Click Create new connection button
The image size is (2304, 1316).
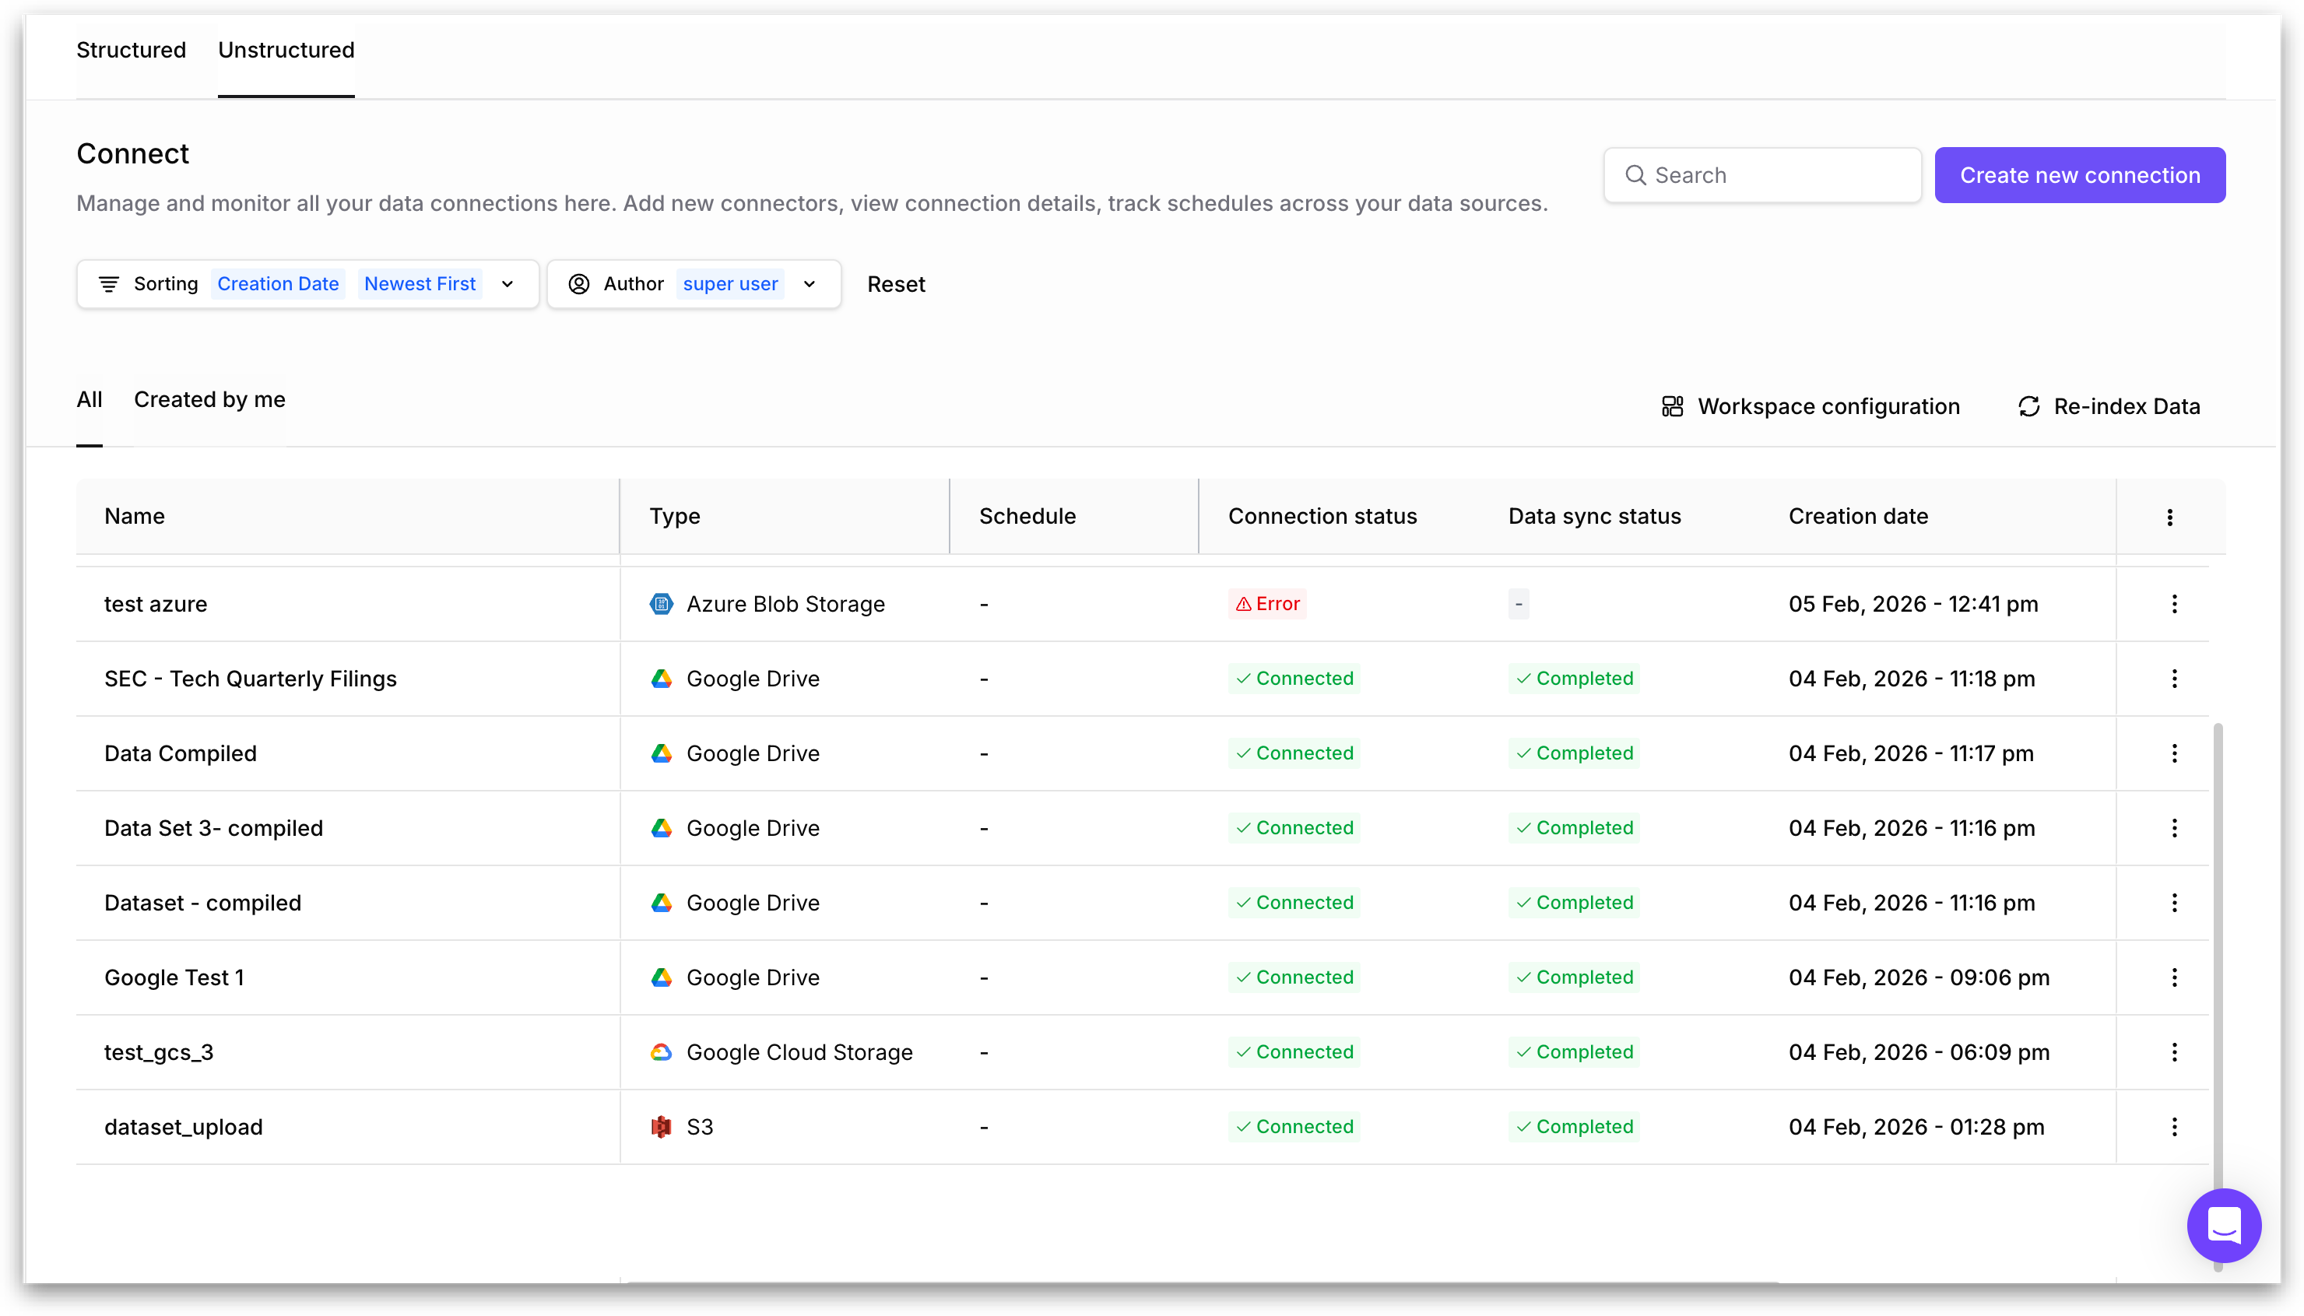[2079, 175]
